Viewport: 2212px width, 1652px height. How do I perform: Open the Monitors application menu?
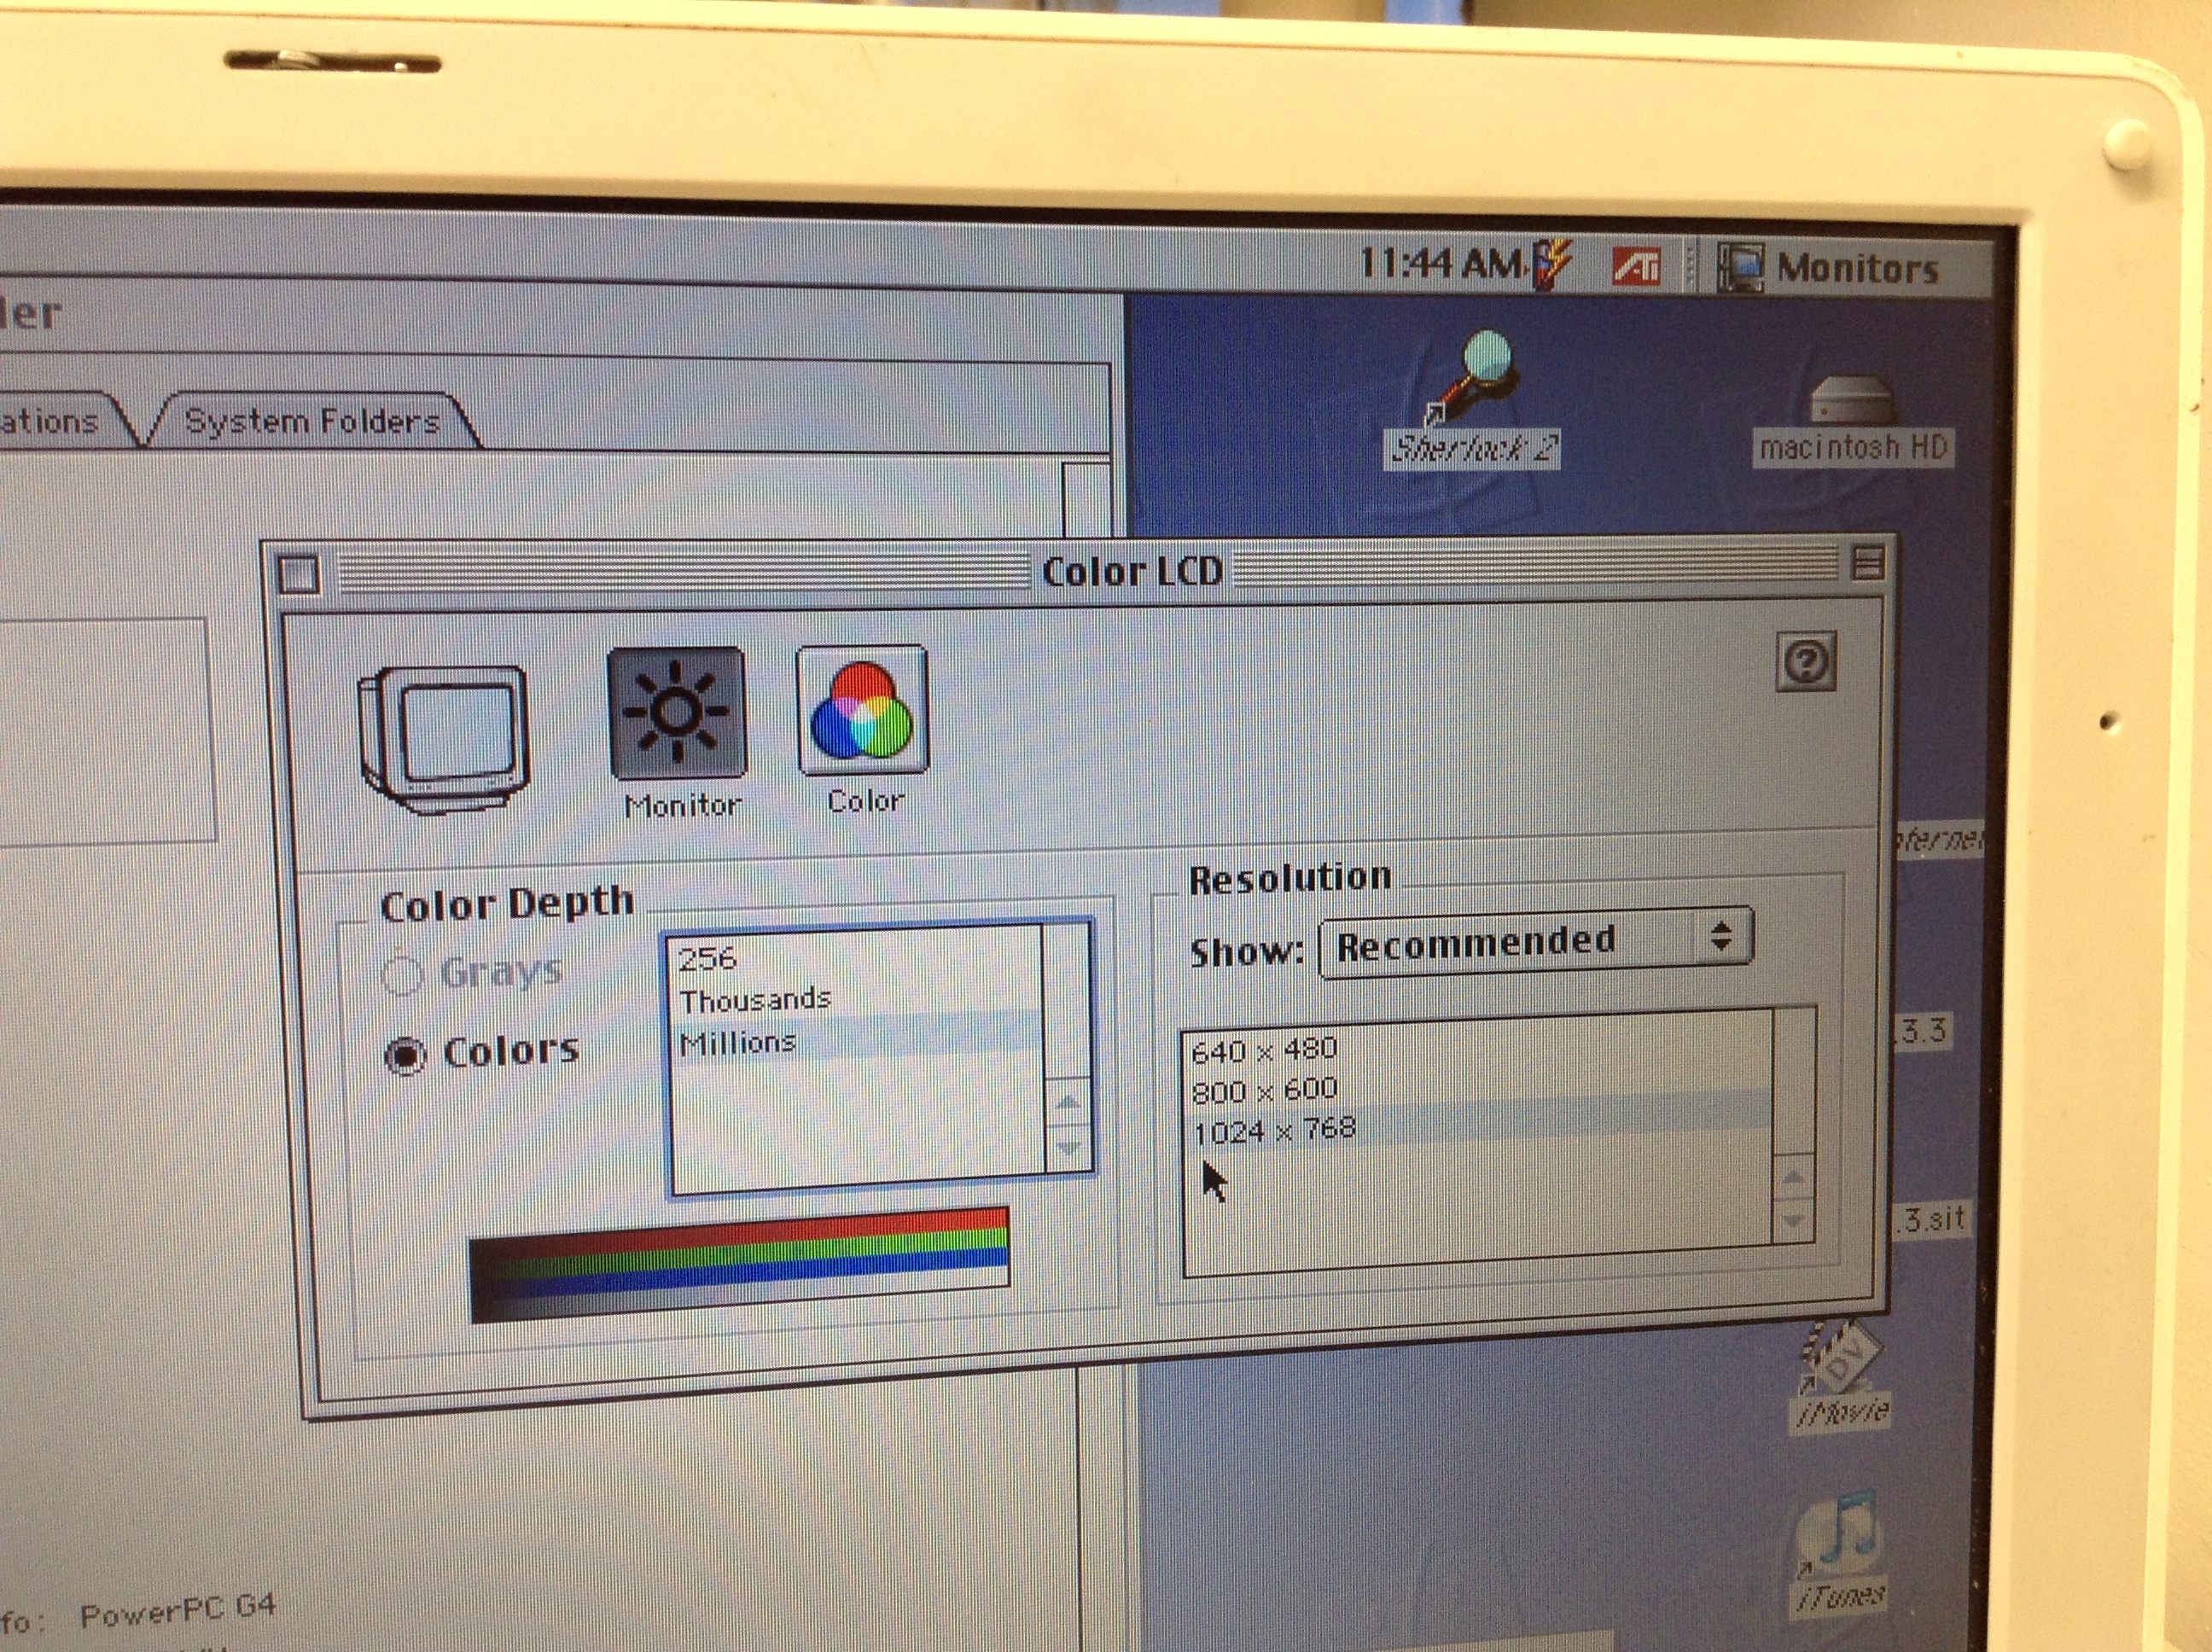(x=1828, y=268)
